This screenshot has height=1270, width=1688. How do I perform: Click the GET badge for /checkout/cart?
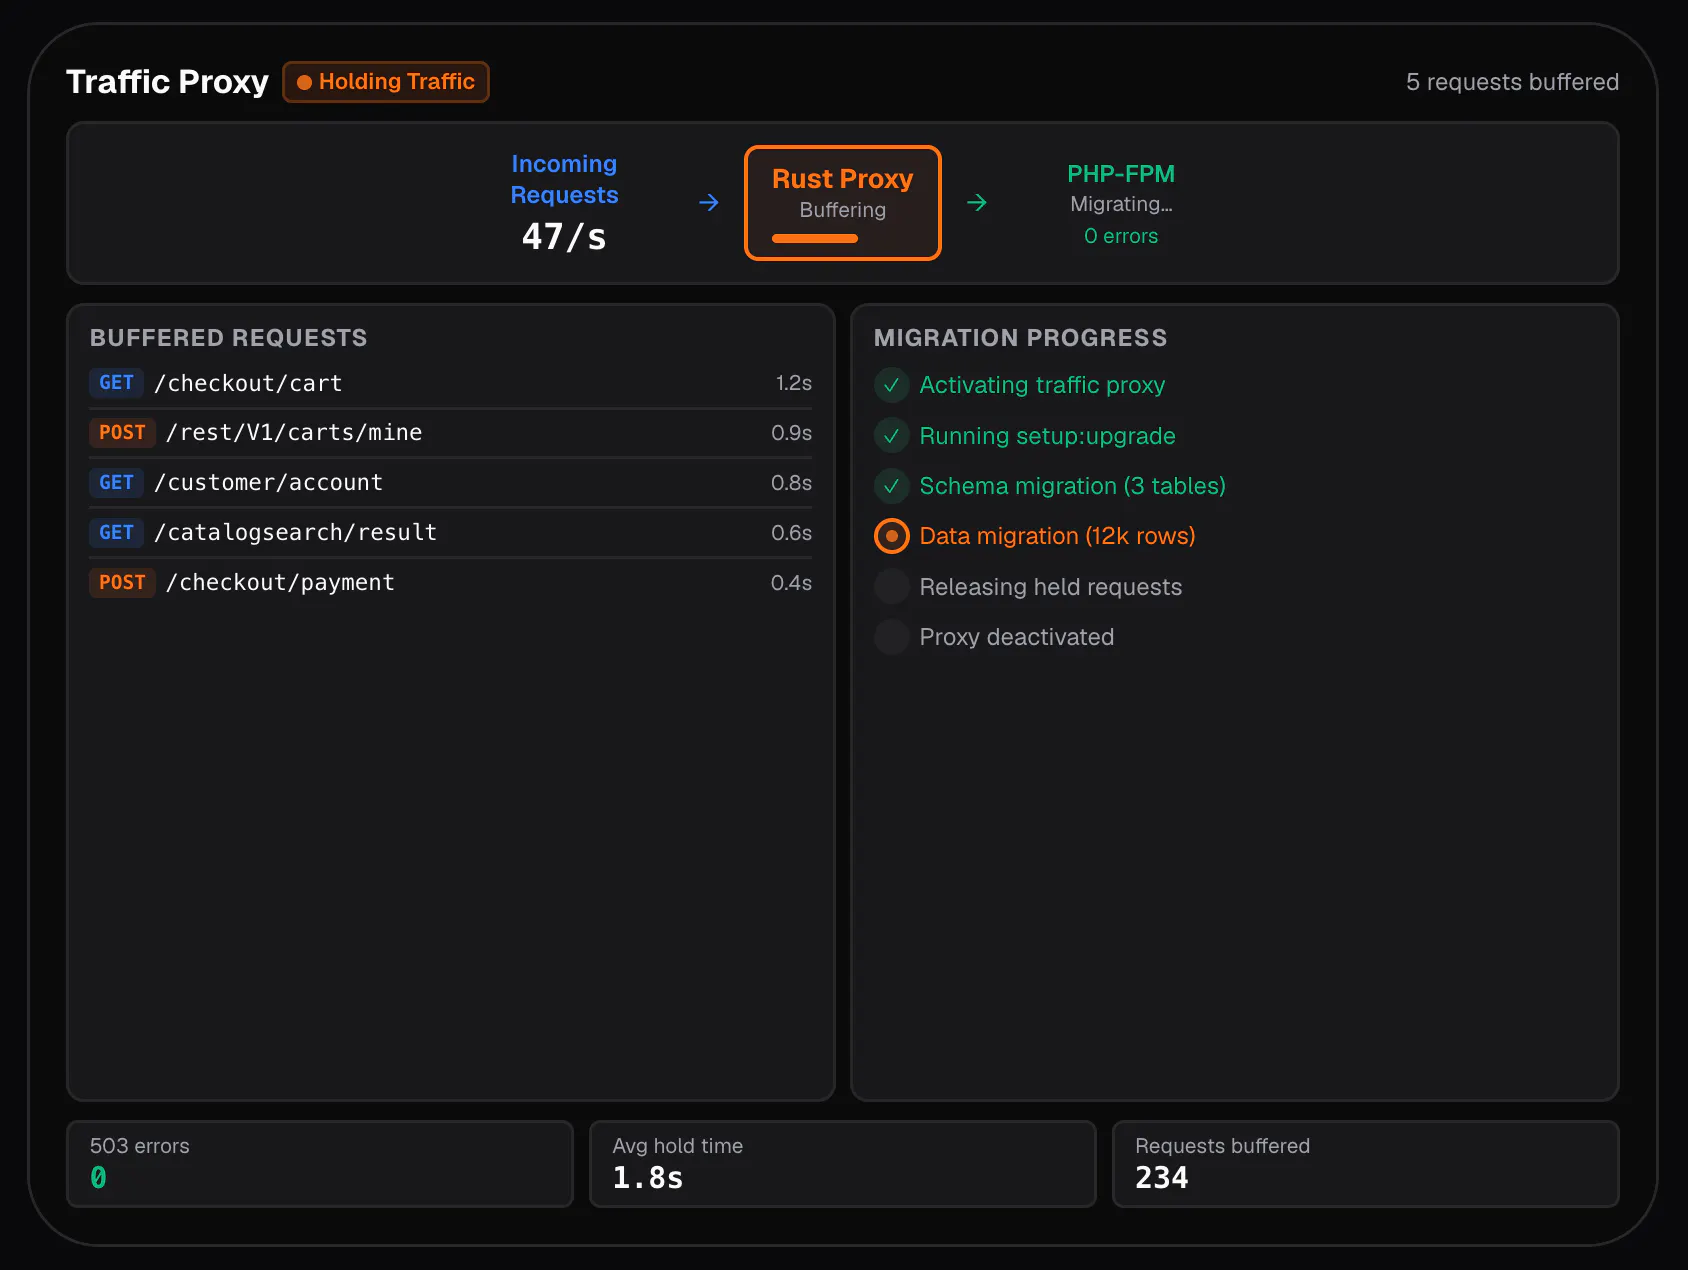pos(117,383)
